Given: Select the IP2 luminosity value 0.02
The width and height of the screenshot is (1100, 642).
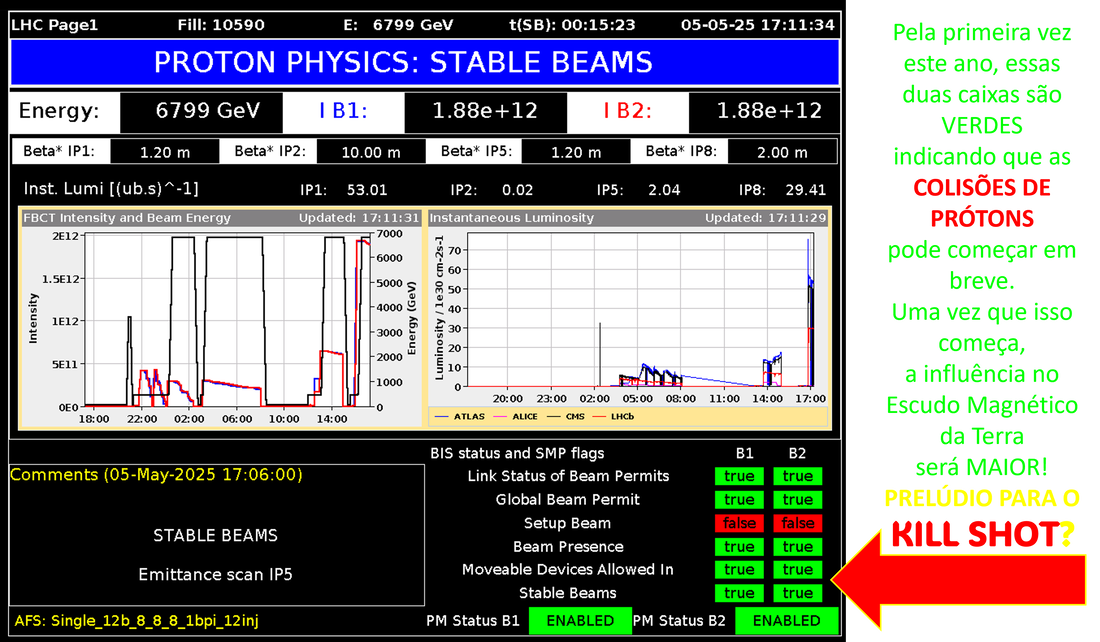Looking at the screenshot, I should tap(518, 190).
